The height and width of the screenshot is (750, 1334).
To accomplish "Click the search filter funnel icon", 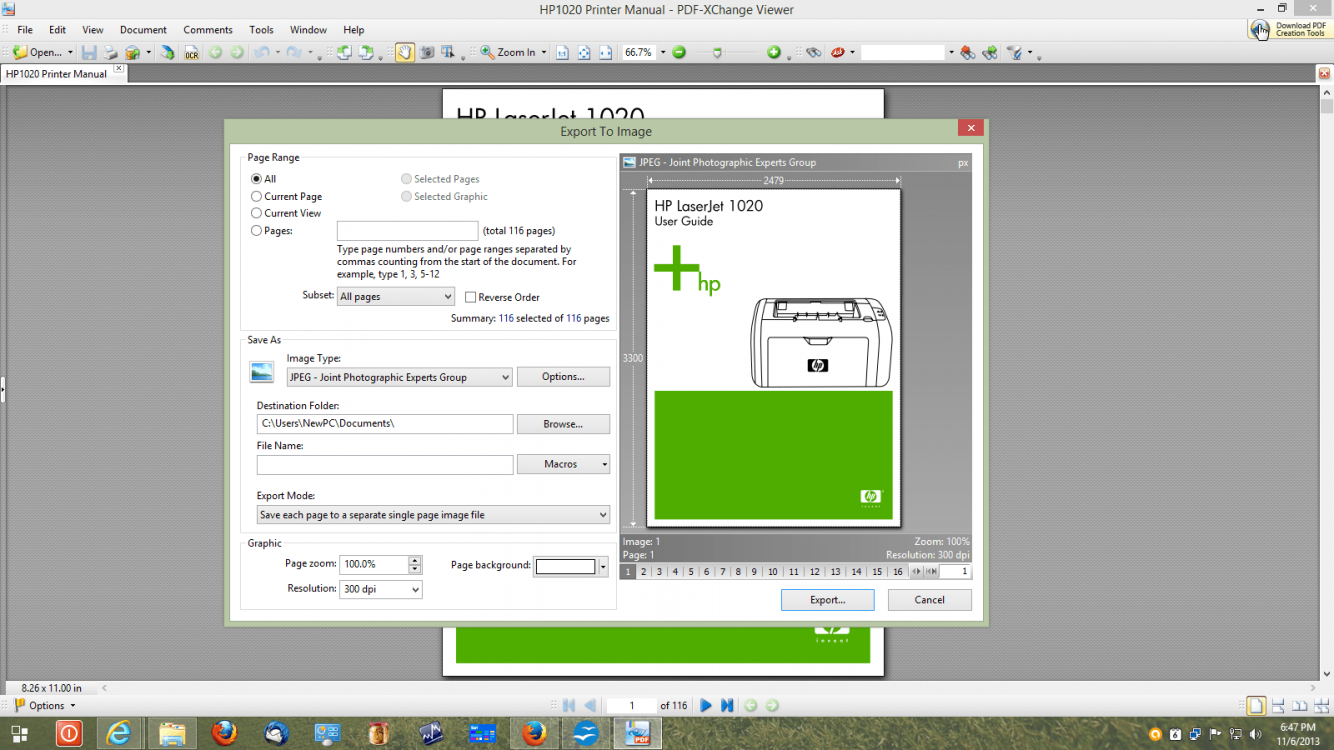I will point(1014,52).
